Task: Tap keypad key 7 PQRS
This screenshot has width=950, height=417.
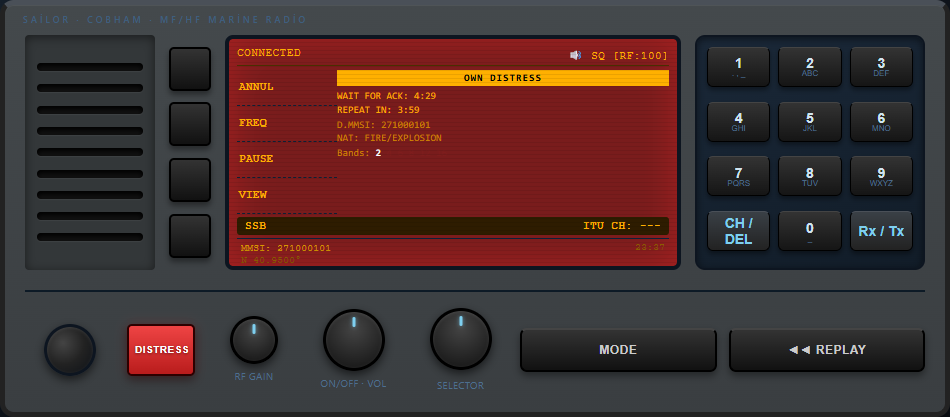Action: (738, 176)
